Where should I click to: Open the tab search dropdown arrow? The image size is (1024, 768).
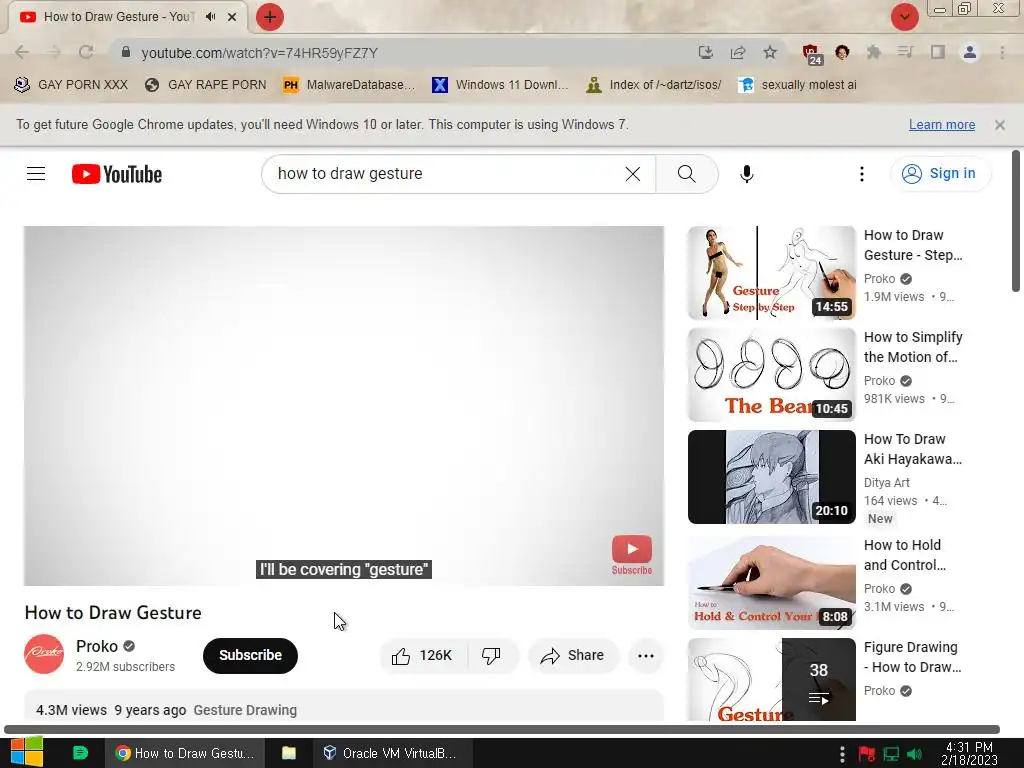(904, 17)
